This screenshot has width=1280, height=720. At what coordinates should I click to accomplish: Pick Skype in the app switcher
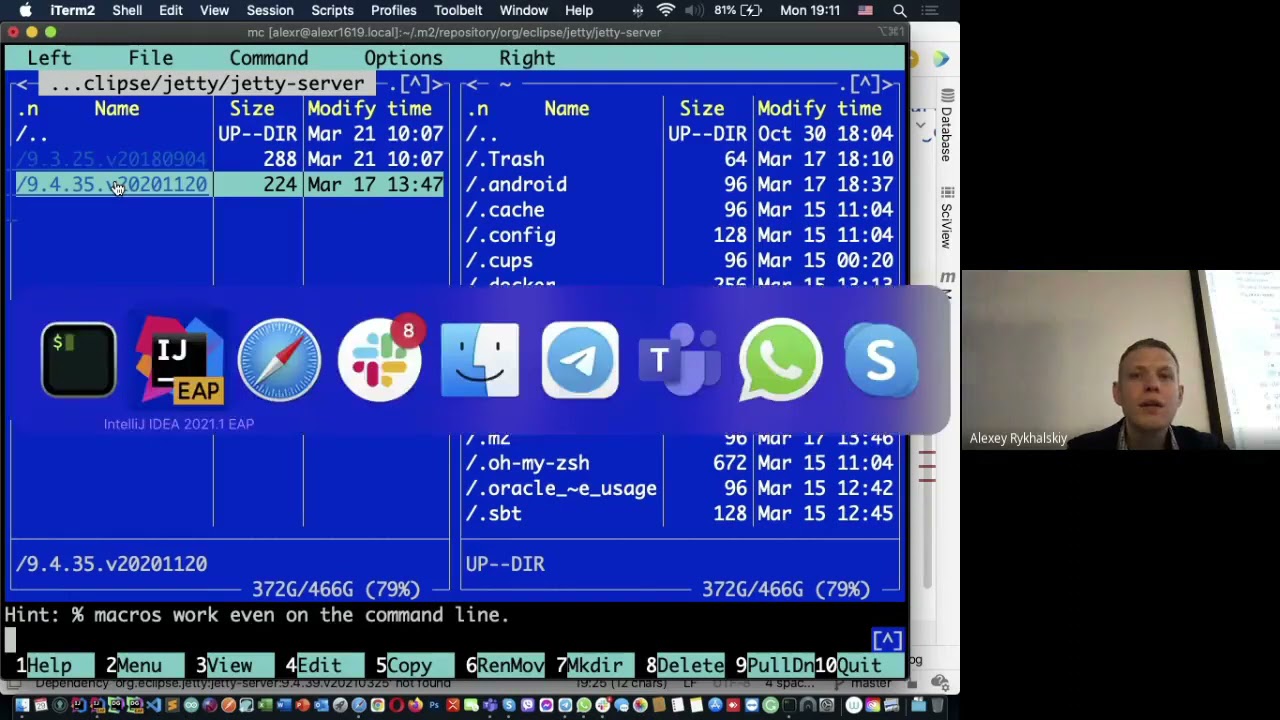click(881, 360)
